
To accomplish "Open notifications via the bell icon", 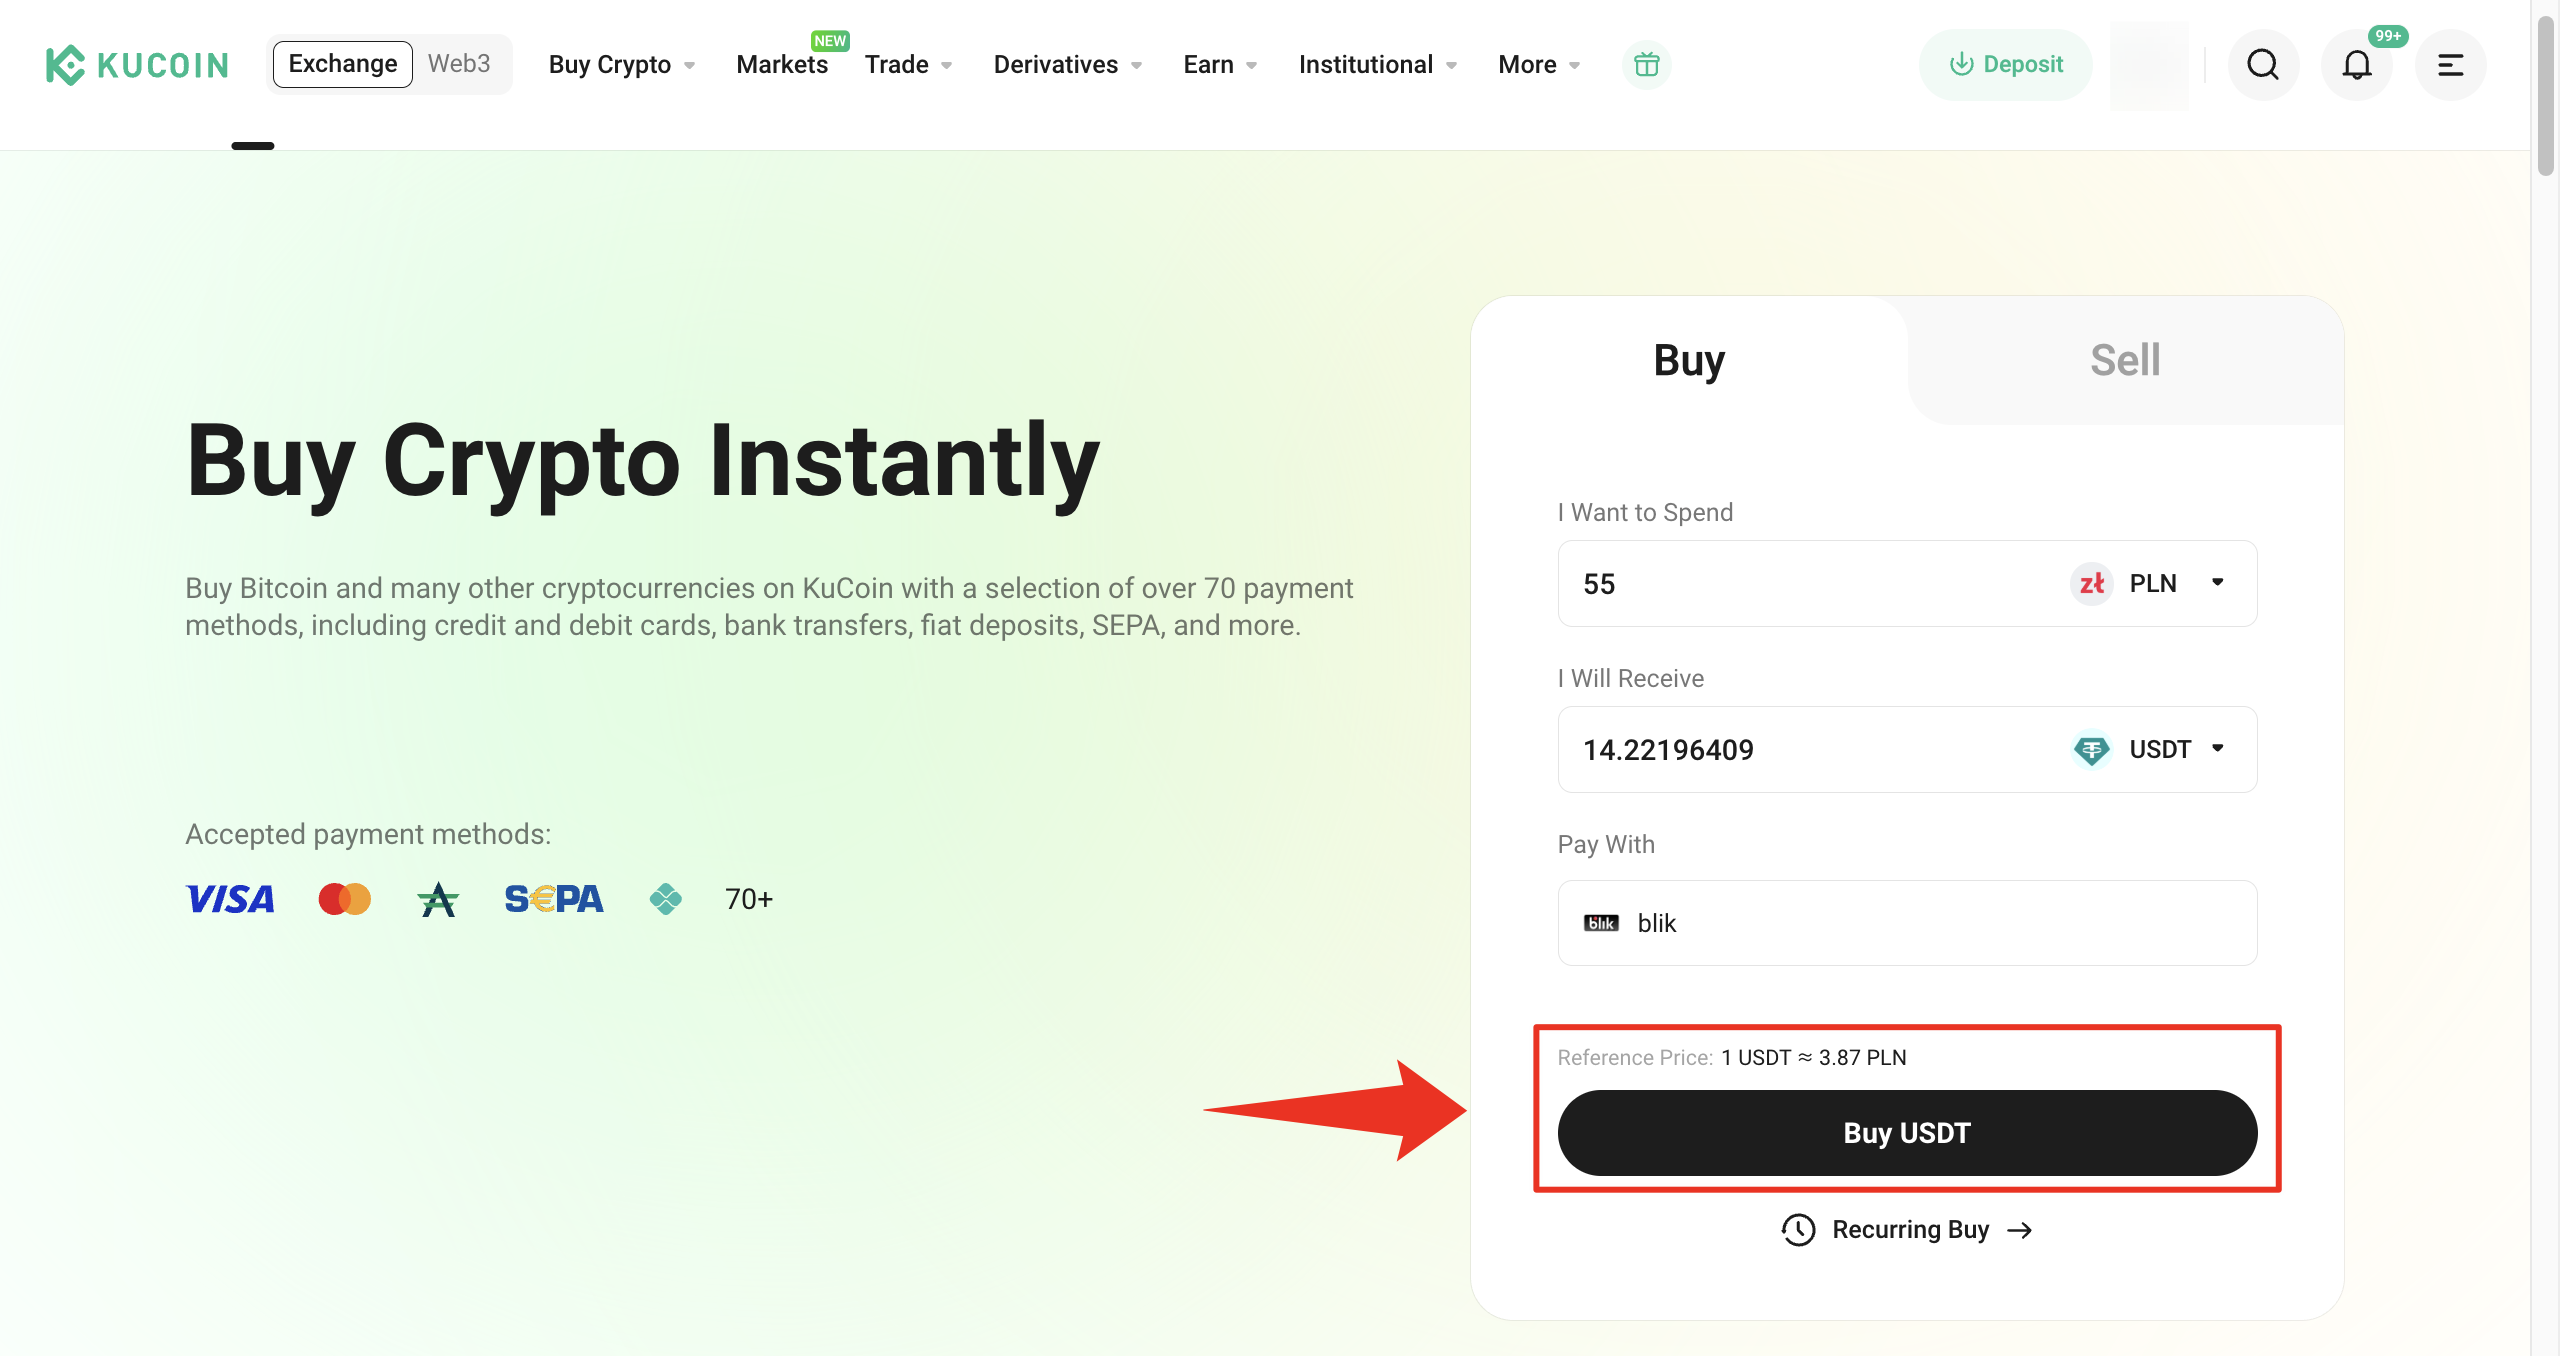I will (2357, 65).
